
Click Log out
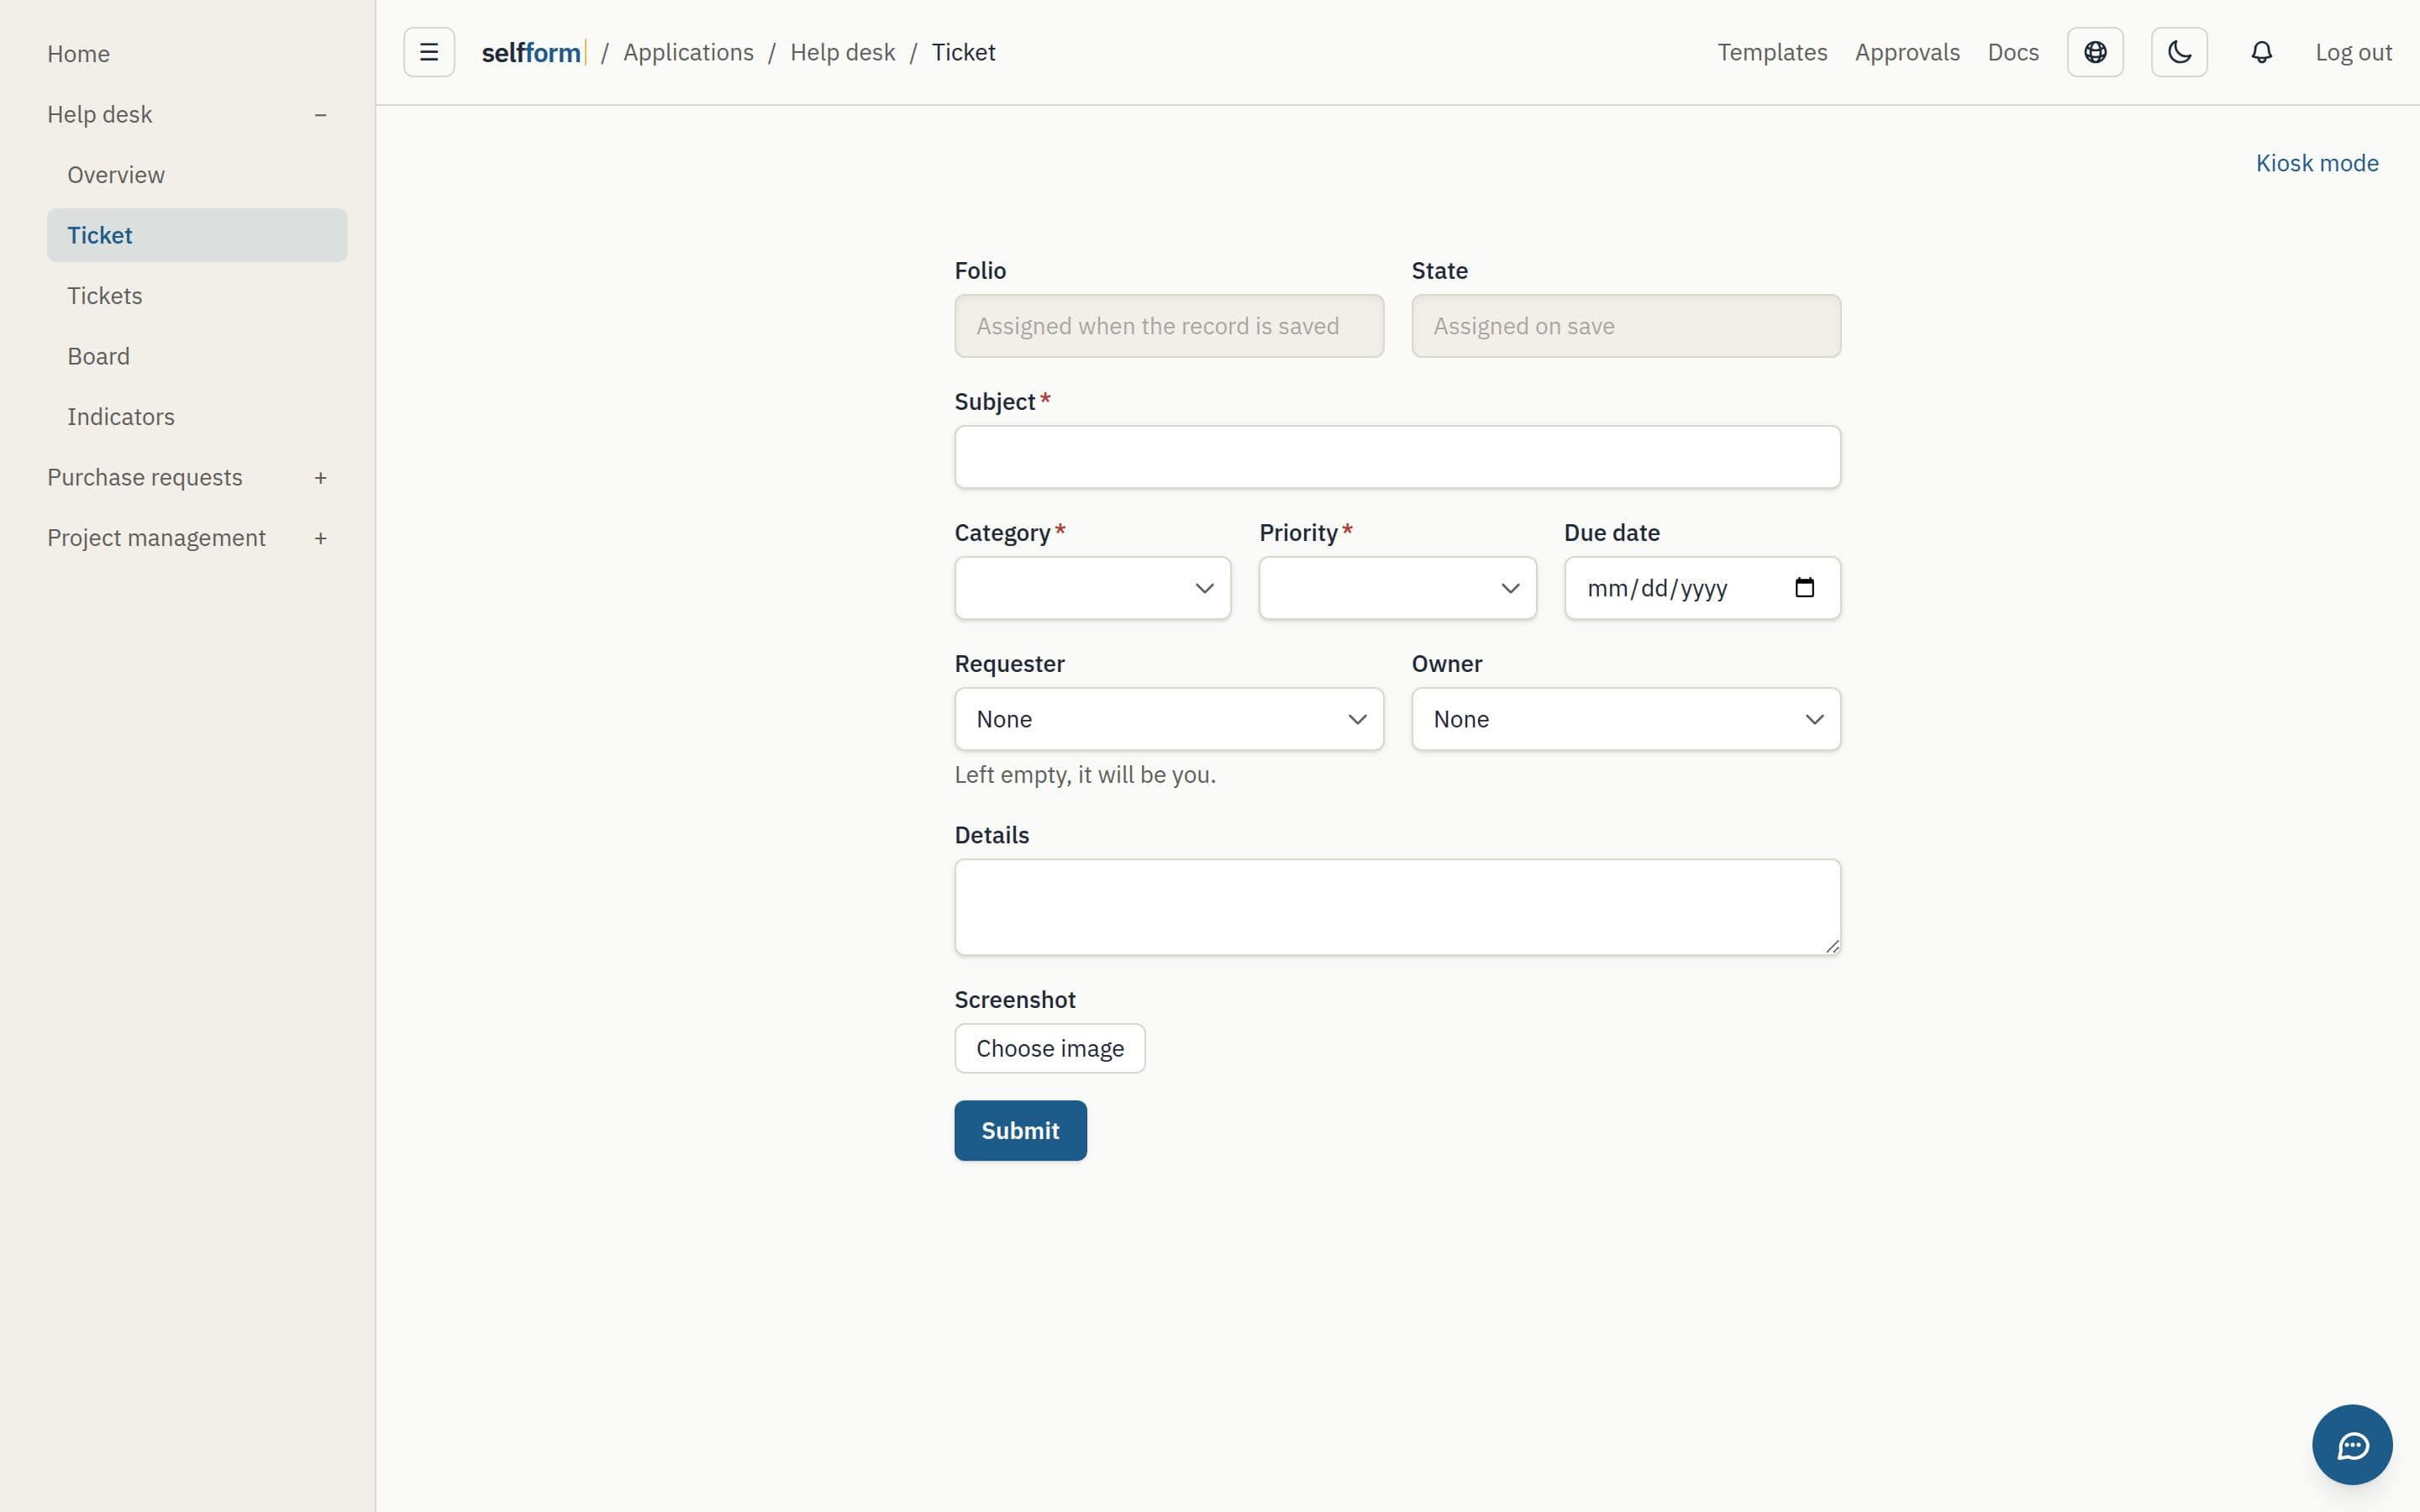[2353, 52]
